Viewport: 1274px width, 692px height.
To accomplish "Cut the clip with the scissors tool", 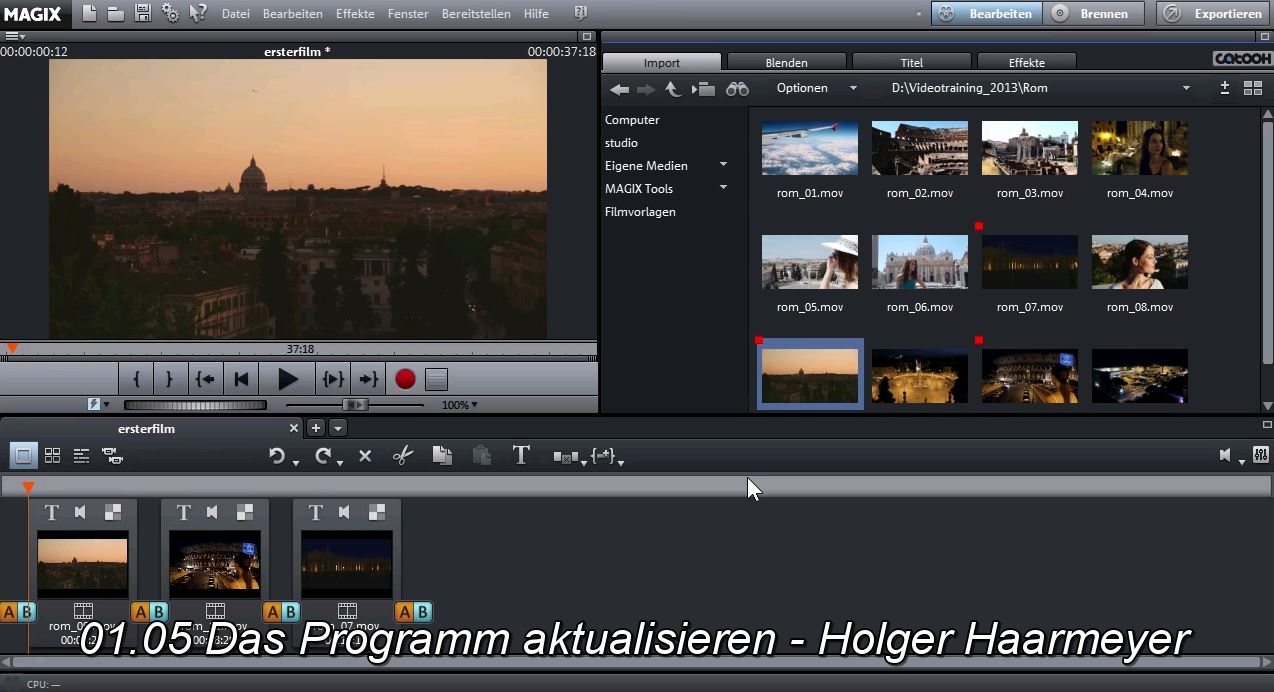I will tap(403, 456).
